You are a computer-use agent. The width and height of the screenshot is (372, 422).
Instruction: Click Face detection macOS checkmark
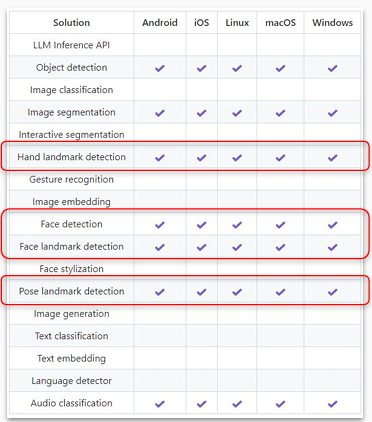click(x=280, y=225)
